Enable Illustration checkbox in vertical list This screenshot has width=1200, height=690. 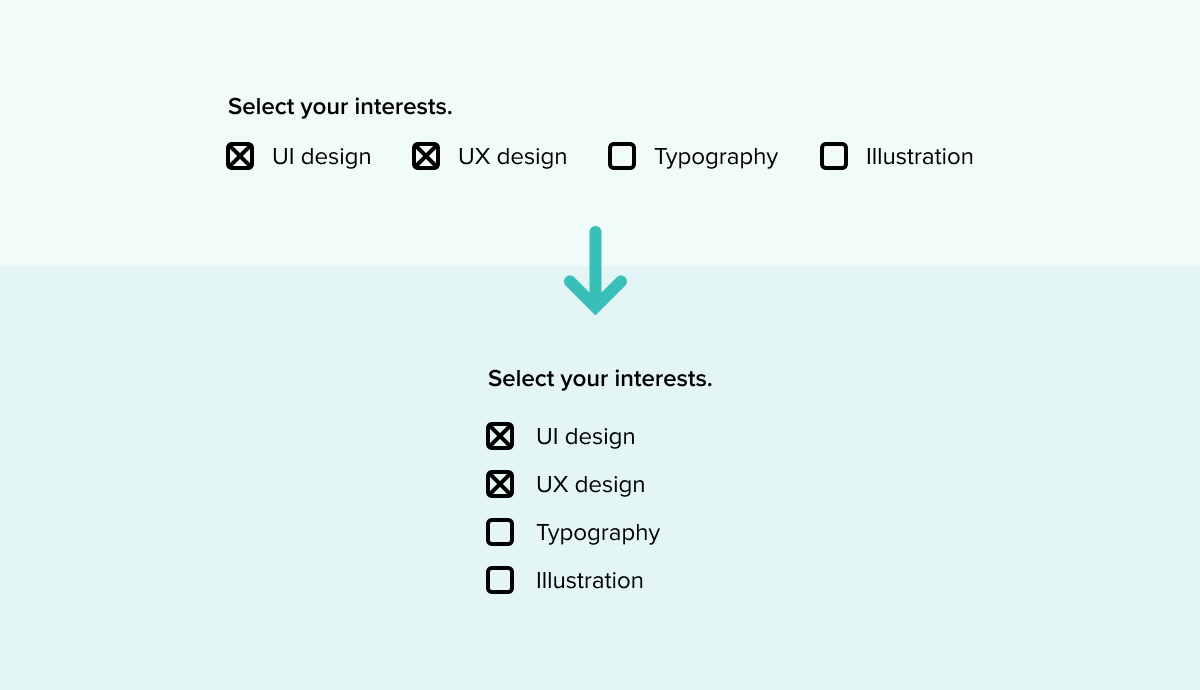click(500, 580)
